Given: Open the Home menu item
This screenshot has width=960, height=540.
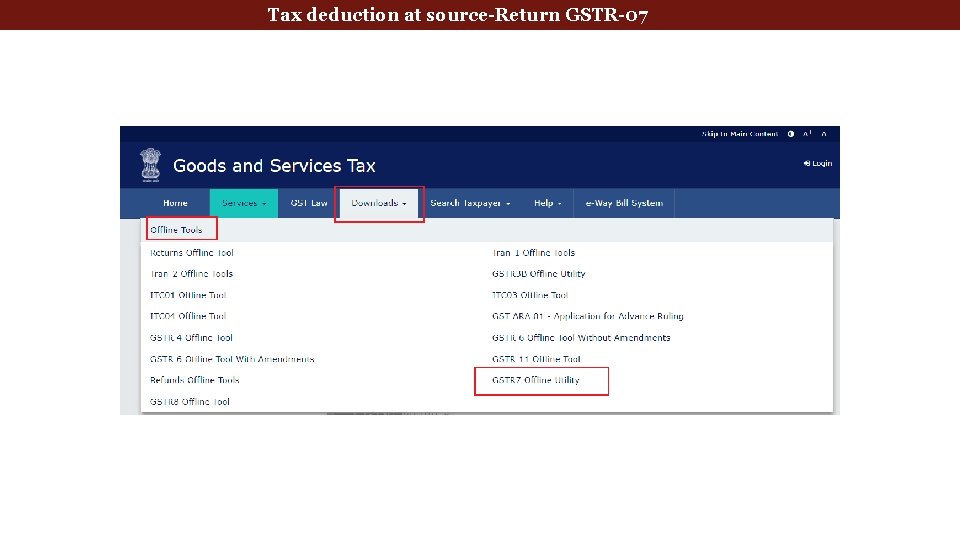Looking at the screenshot, I should pos(175,203).
